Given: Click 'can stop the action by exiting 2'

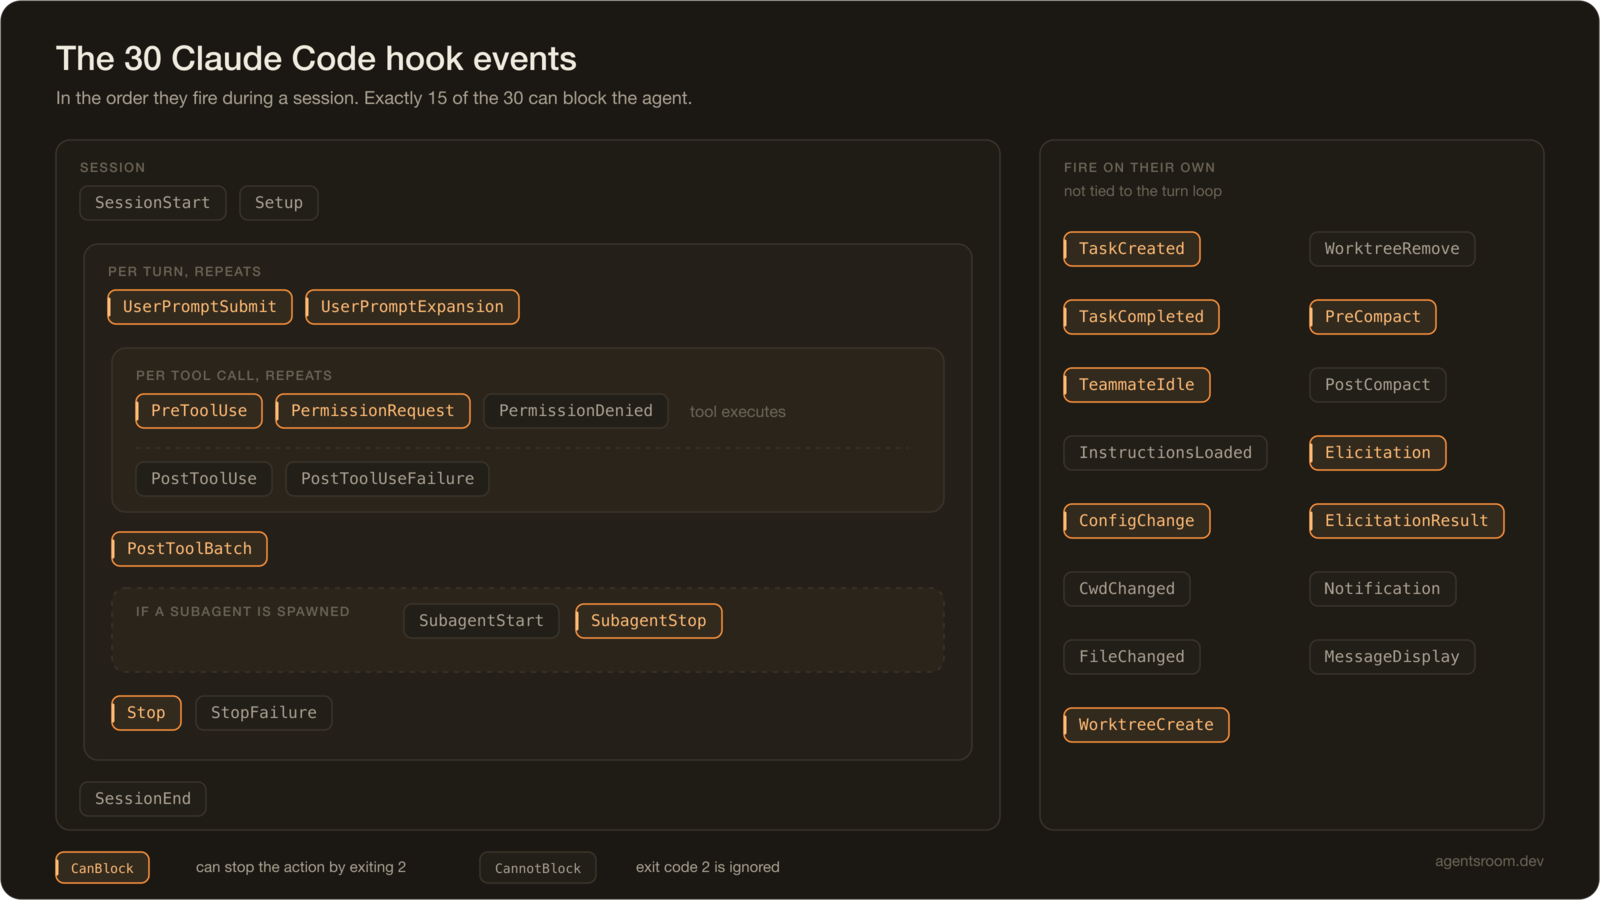Looking at the screenshot, I should pos(301,867).
